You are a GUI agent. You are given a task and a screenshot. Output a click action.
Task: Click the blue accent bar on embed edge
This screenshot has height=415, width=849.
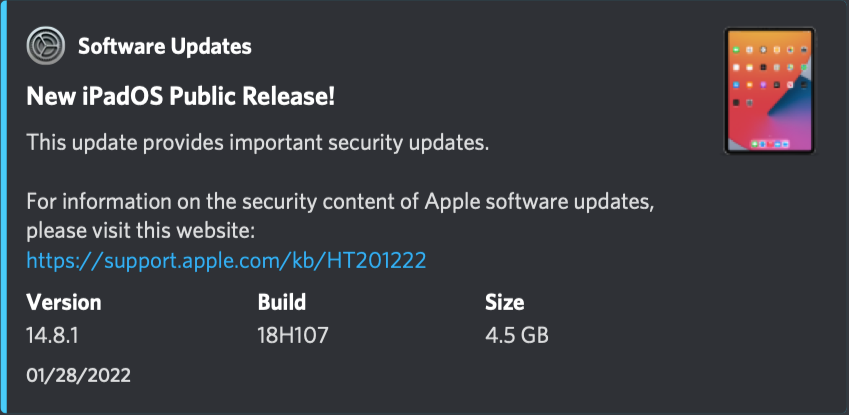pos(3,208)
